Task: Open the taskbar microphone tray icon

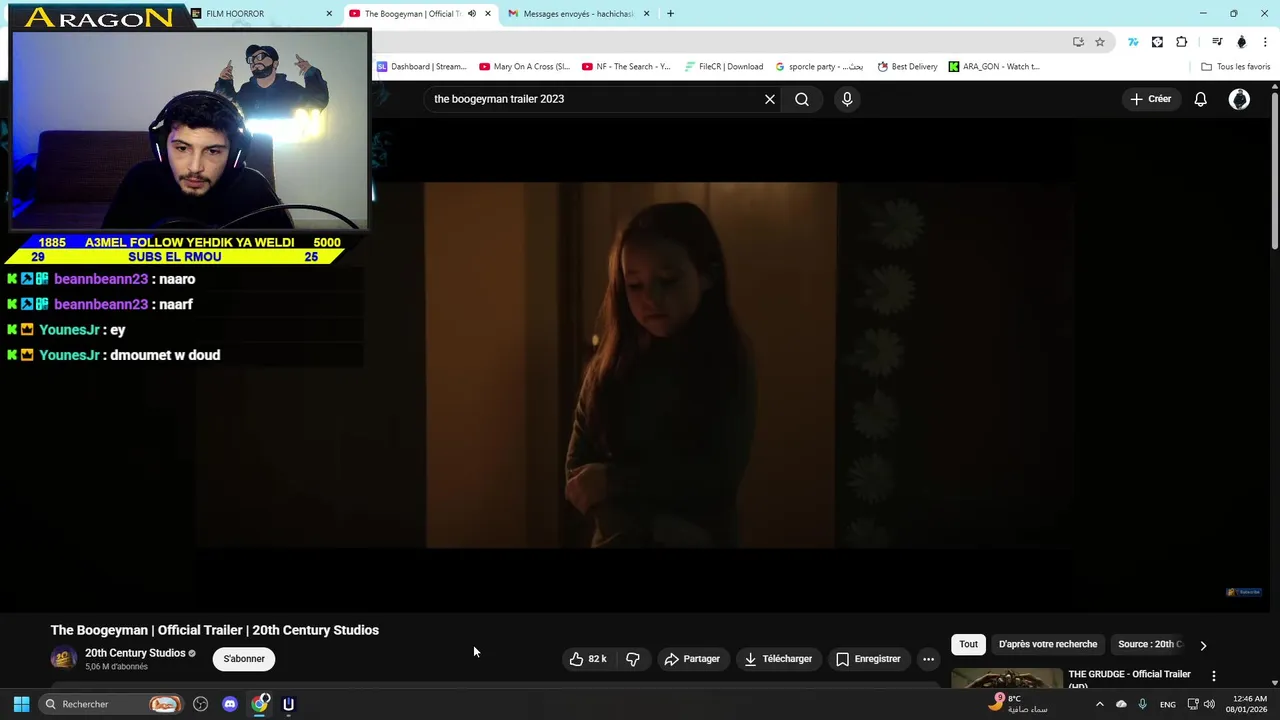Action: 1142,704
